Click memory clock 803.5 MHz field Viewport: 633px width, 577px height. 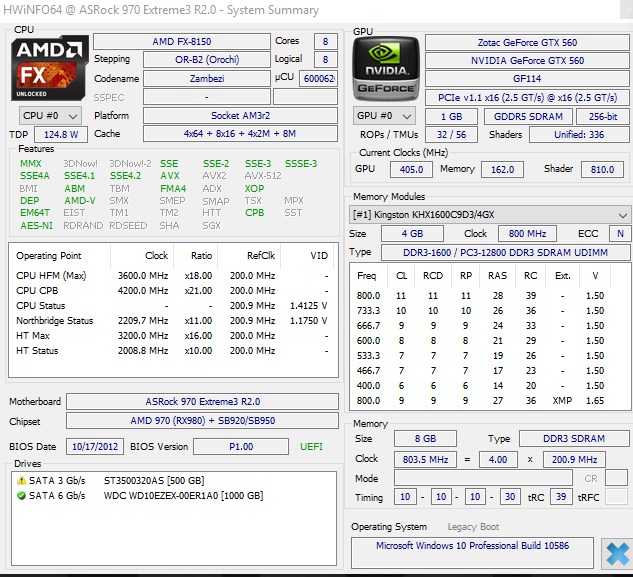tap(425, 460)
